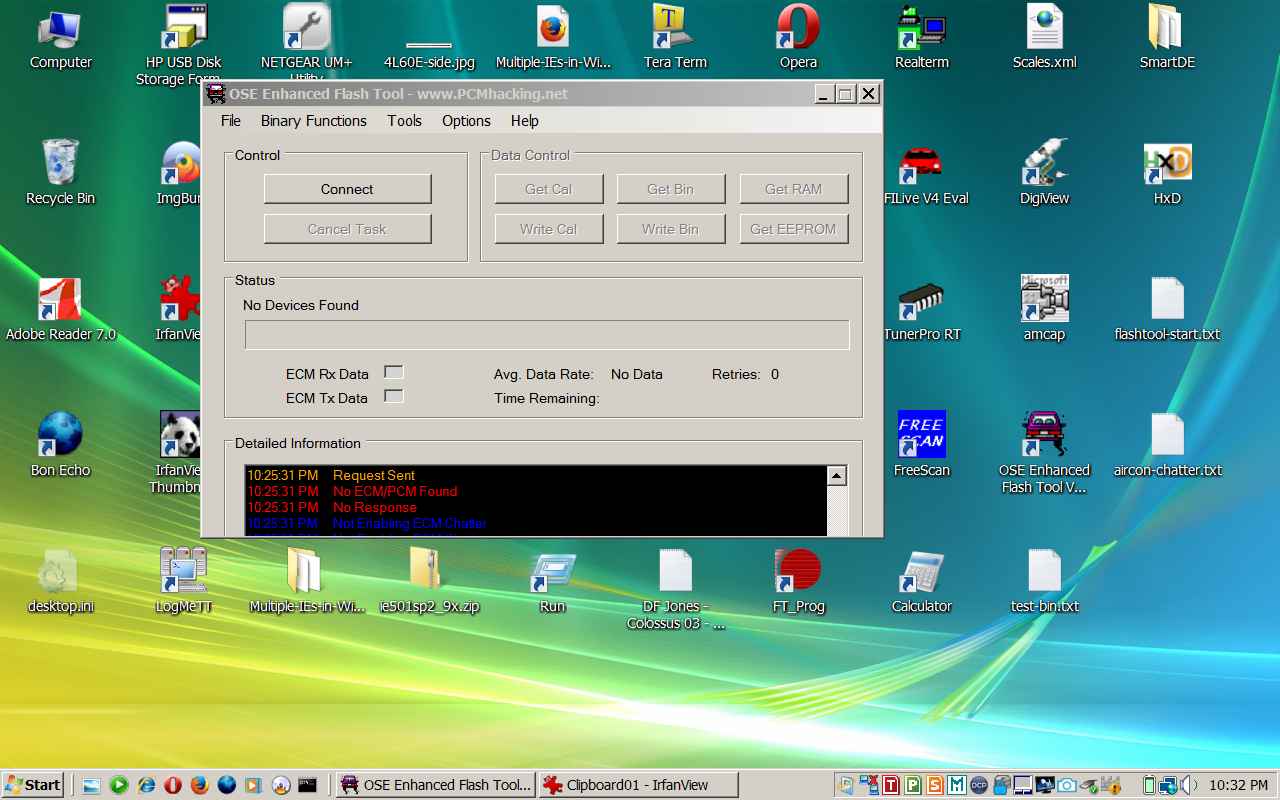Viewport: 1280px width, 800px height.
Task: Click the Get RAM button
Action: pyautogui.click(x=793, y=189)
